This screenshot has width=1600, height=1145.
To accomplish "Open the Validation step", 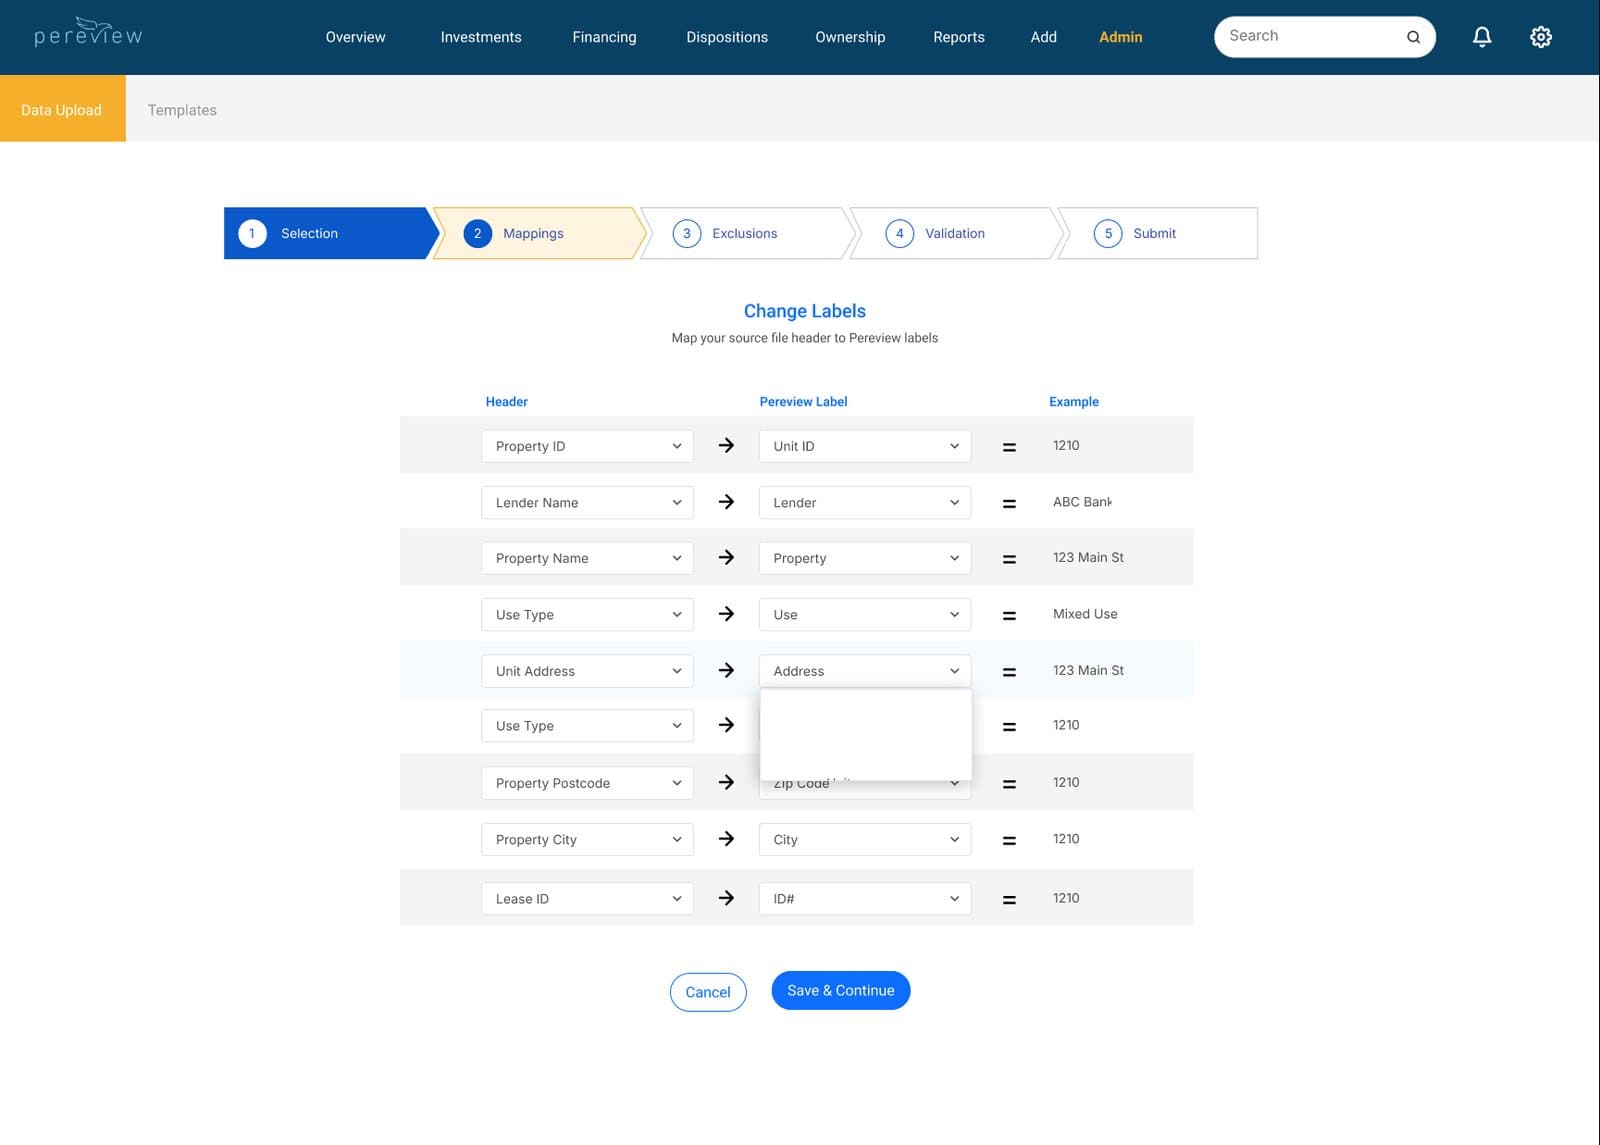I will pyautogui.click(x=956, y=233).
